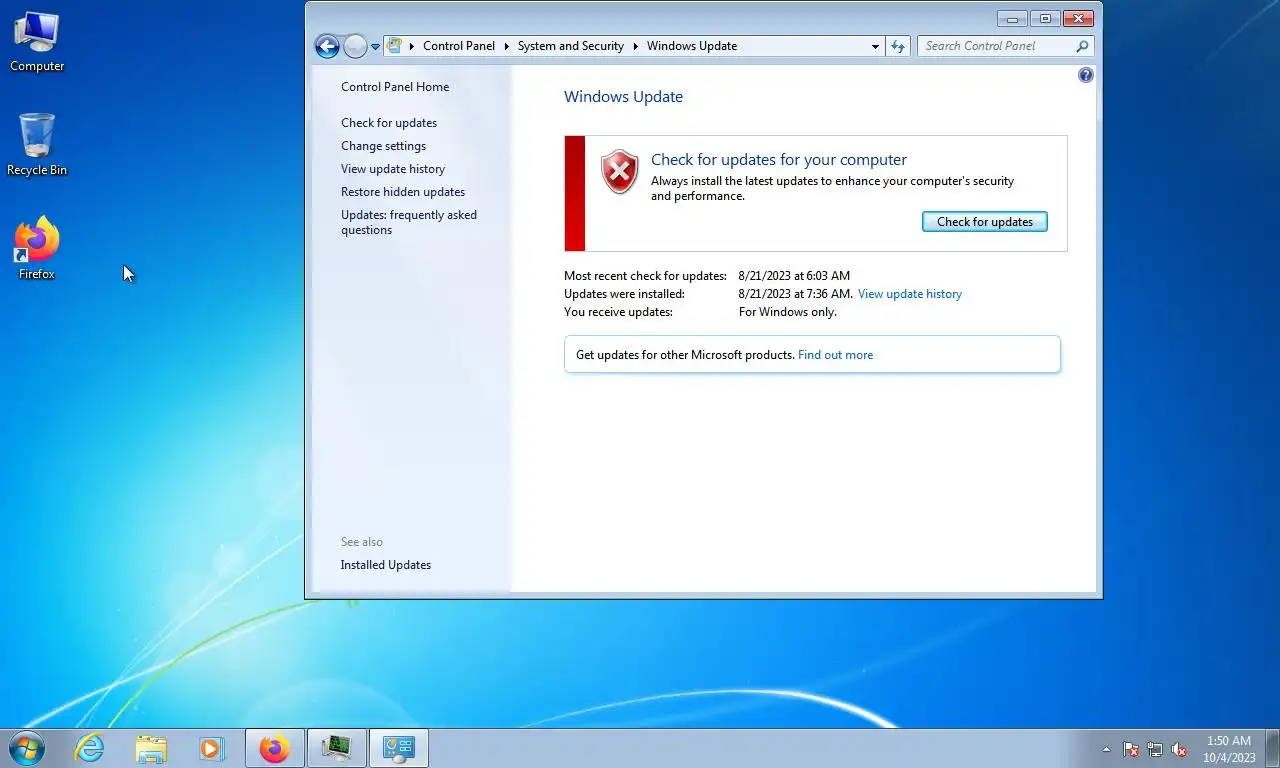
Task: Open the Windows Start button
Action: point(27,747)
